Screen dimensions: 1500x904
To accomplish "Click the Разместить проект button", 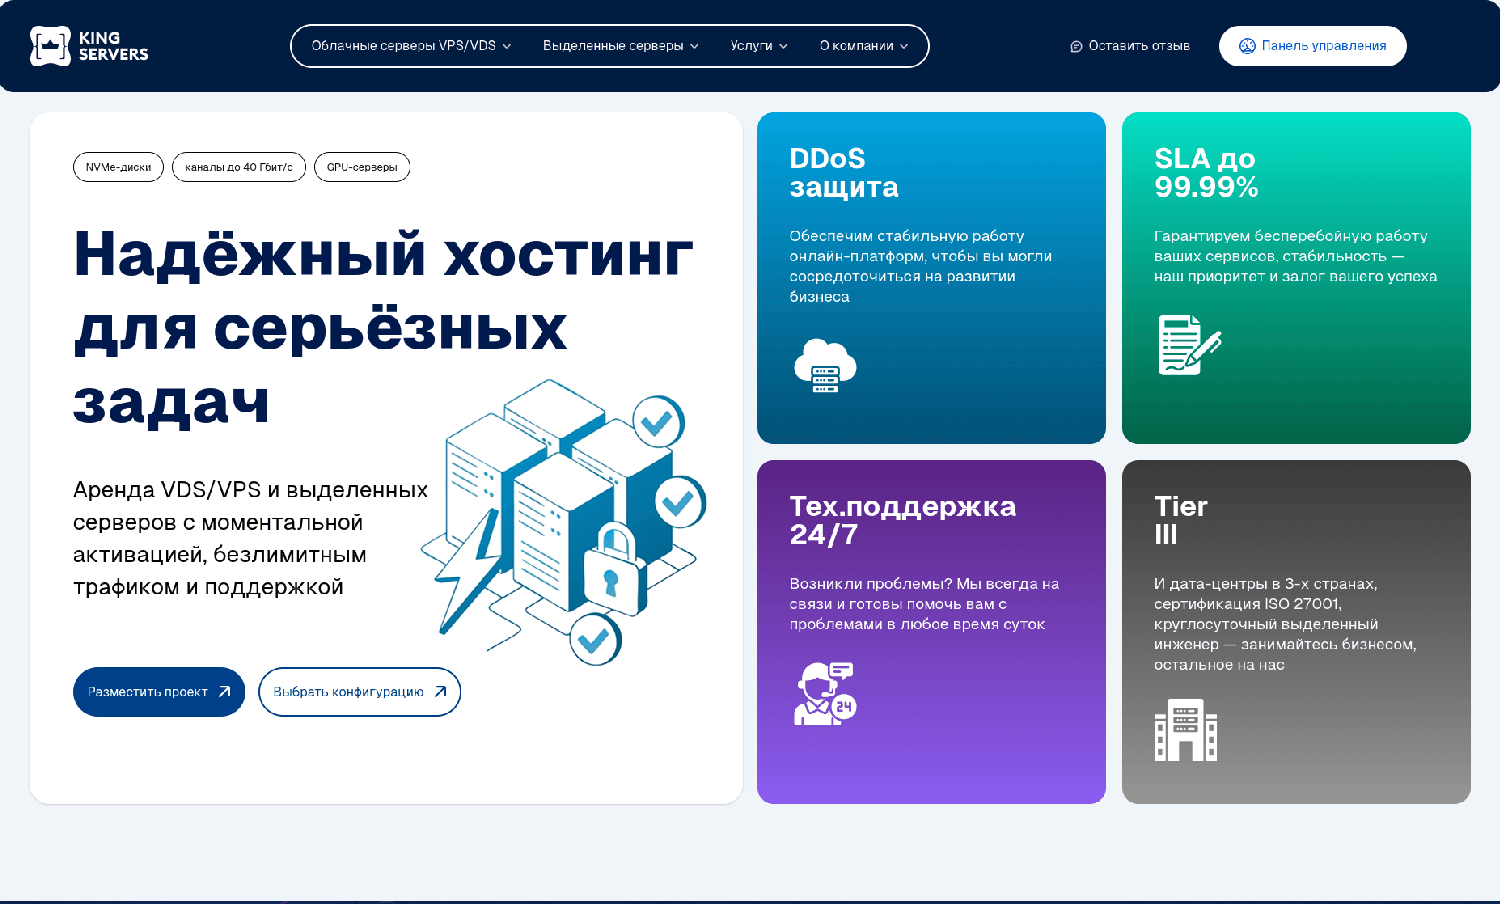I will click(x=158, y=691).
